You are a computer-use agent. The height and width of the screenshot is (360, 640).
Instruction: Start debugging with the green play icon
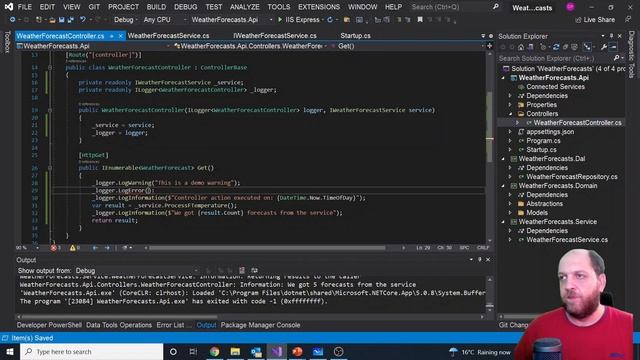click(x=280, y=20)
